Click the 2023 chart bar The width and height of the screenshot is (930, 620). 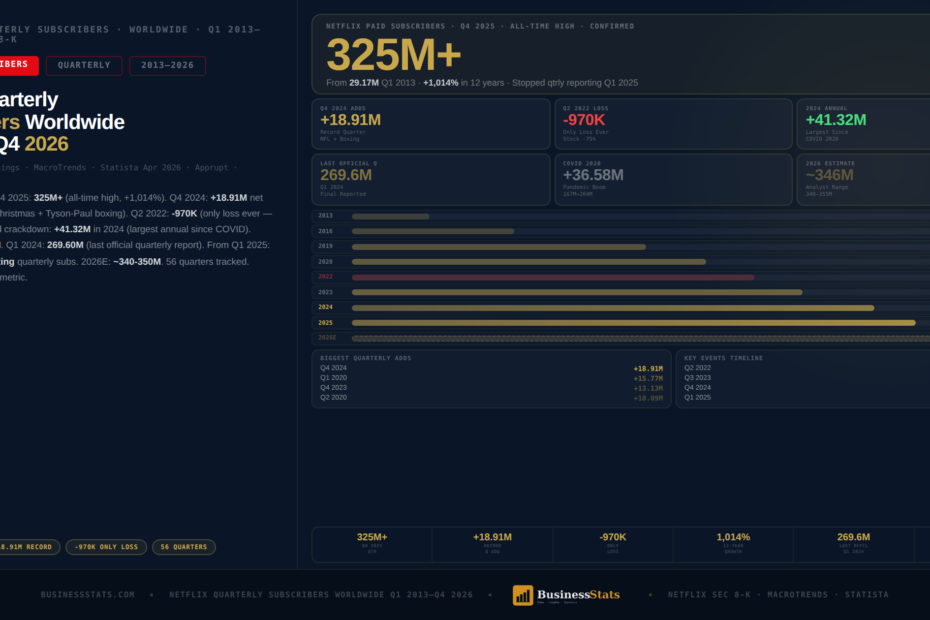577,292
